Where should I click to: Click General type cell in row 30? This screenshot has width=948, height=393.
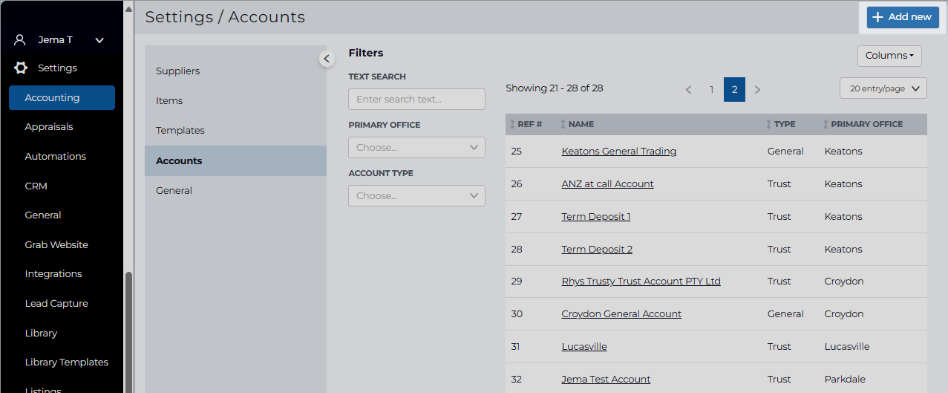click(785, 314)
